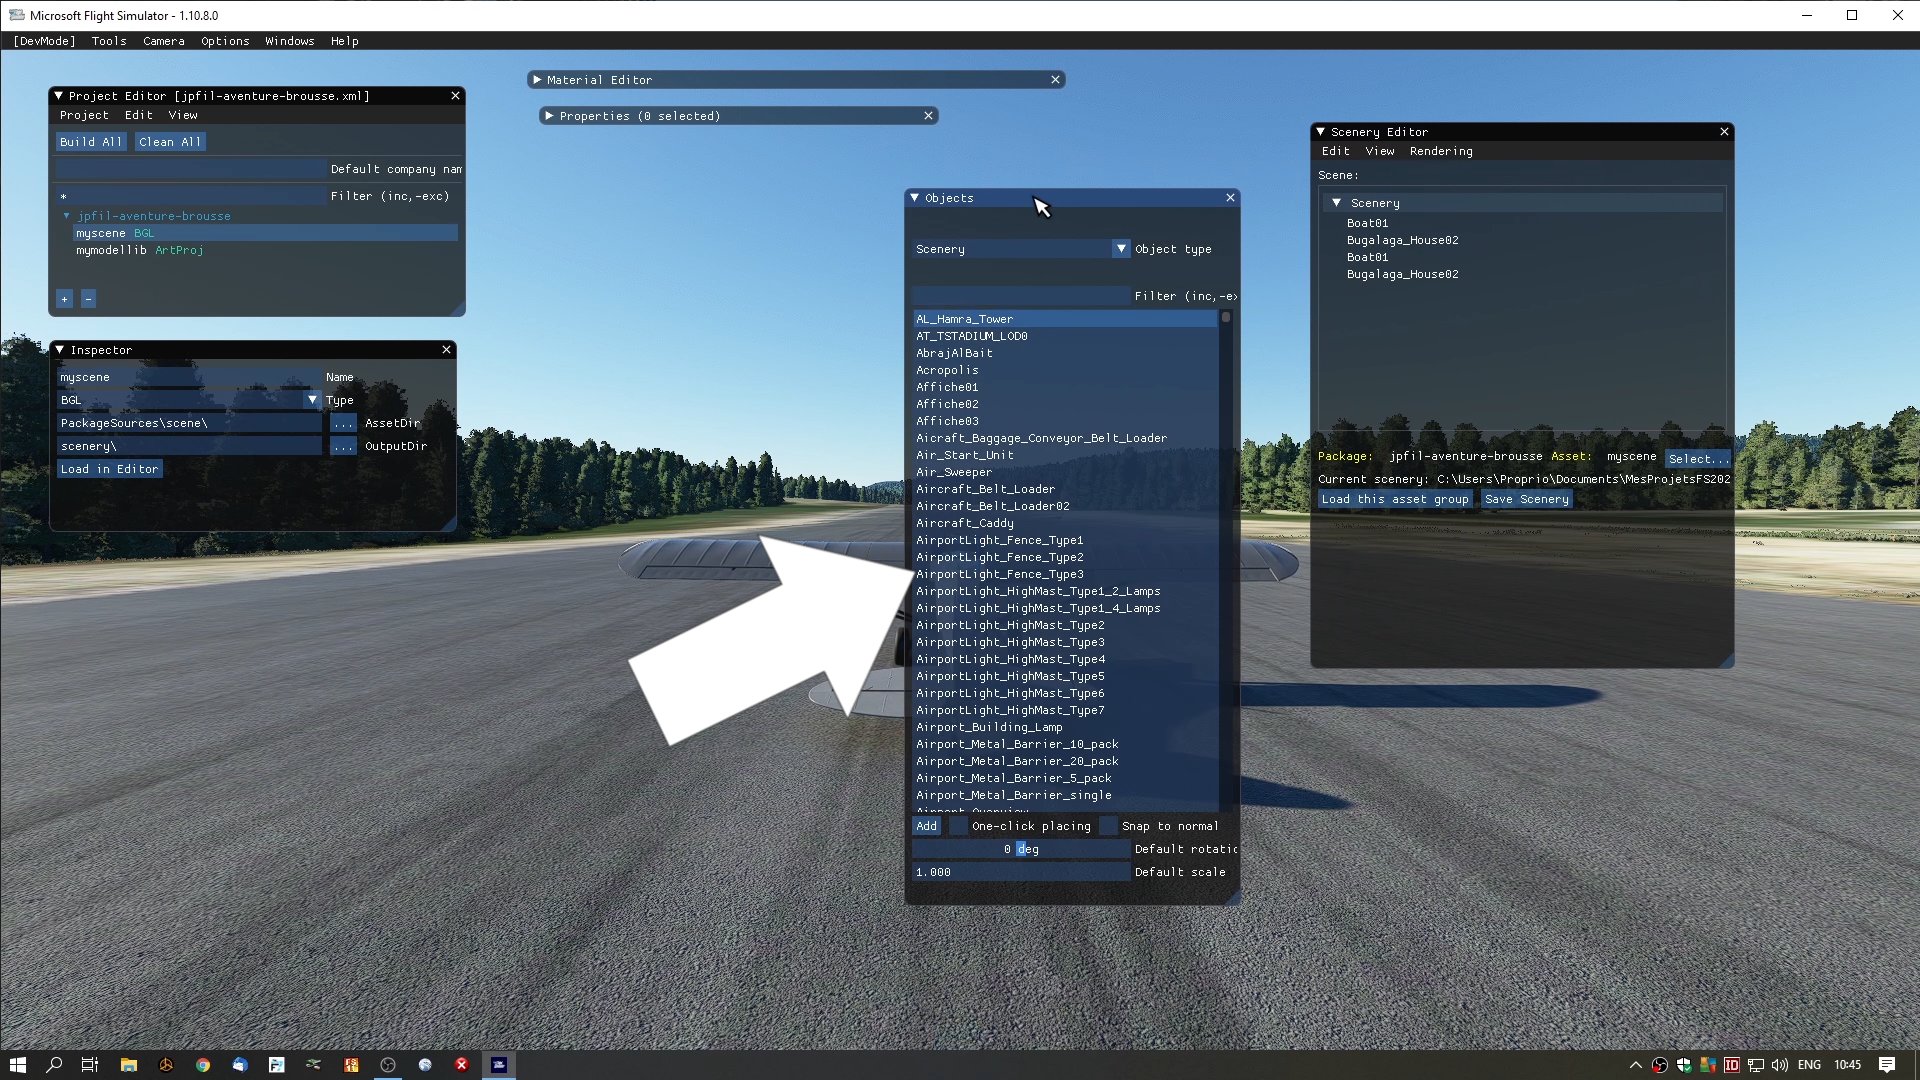Open Chrome from the taskbar
This screenshot has height=1080, width=1920.
click(203, 1065)
